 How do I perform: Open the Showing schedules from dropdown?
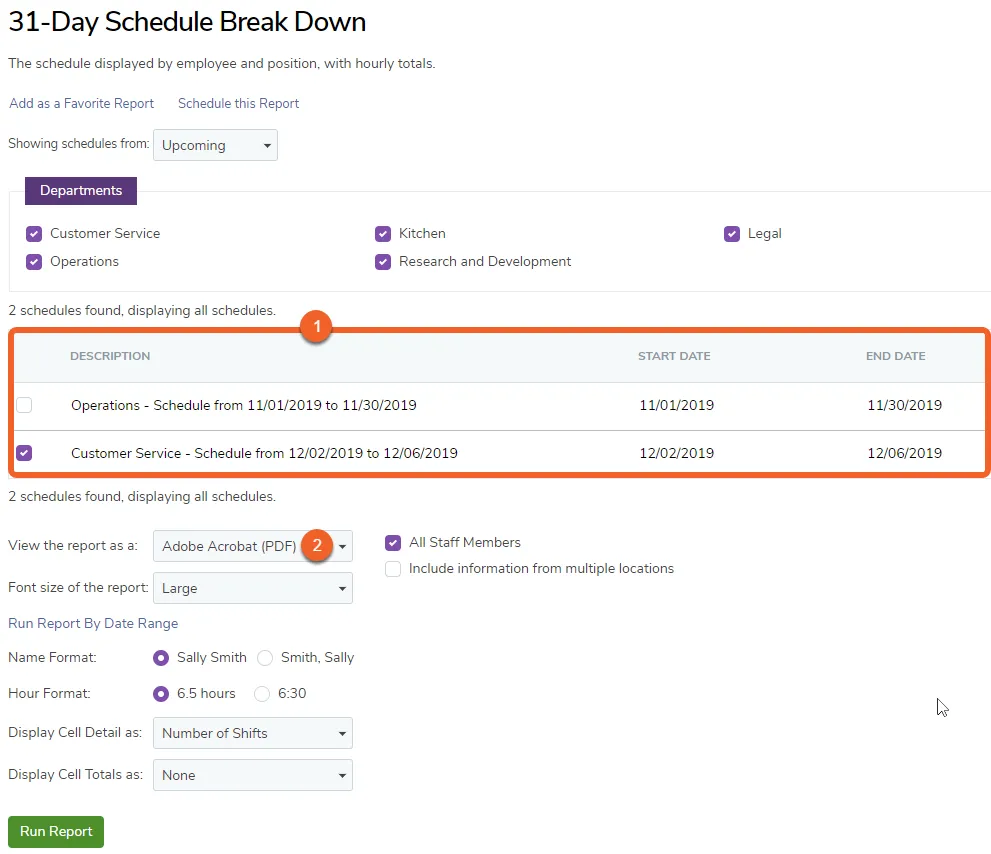point(215,145)
